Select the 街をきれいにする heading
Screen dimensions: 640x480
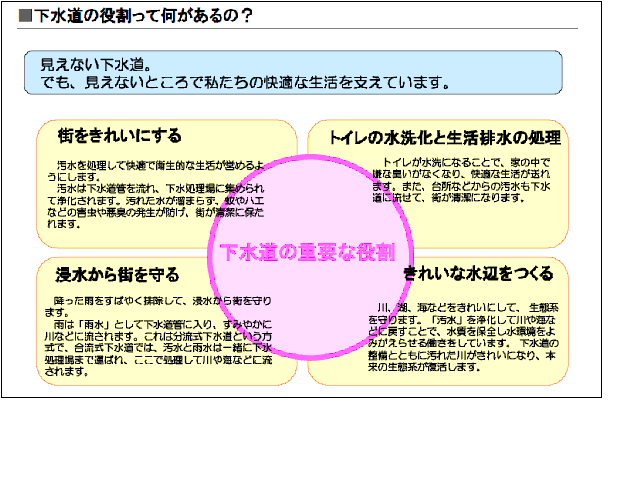pos(120,135)
